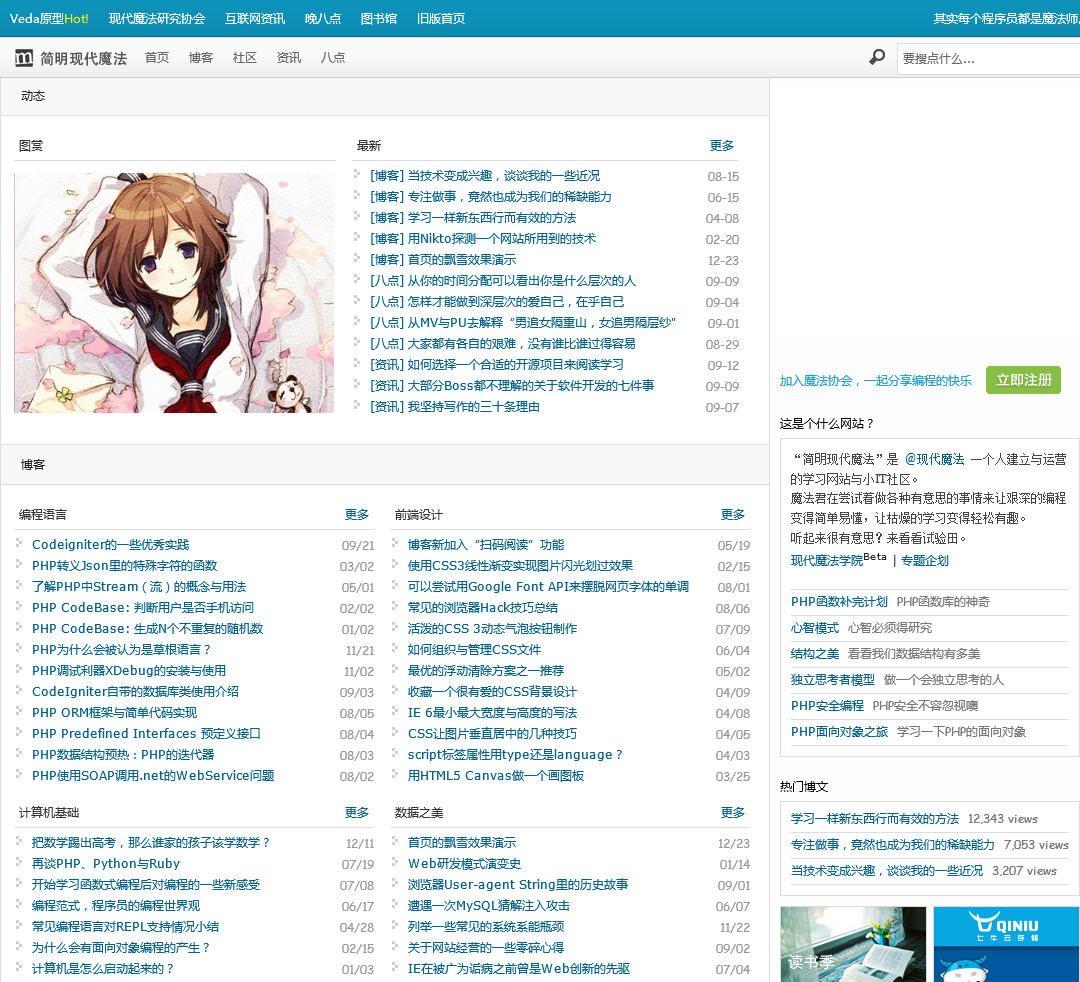Open 遭遇一次MySQL猜解注入攻击 article

[488, 906]
